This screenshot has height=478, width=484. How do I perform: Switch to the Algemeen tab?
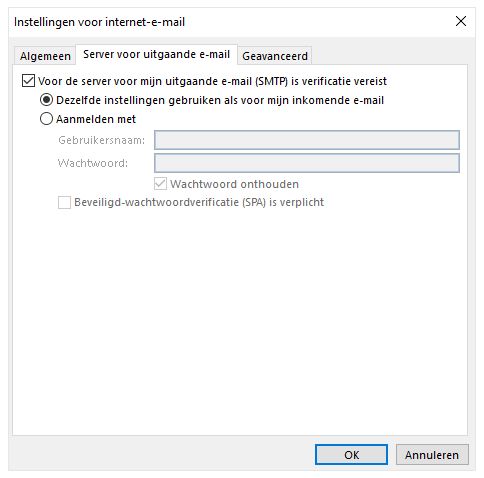[x=45, y=56]
